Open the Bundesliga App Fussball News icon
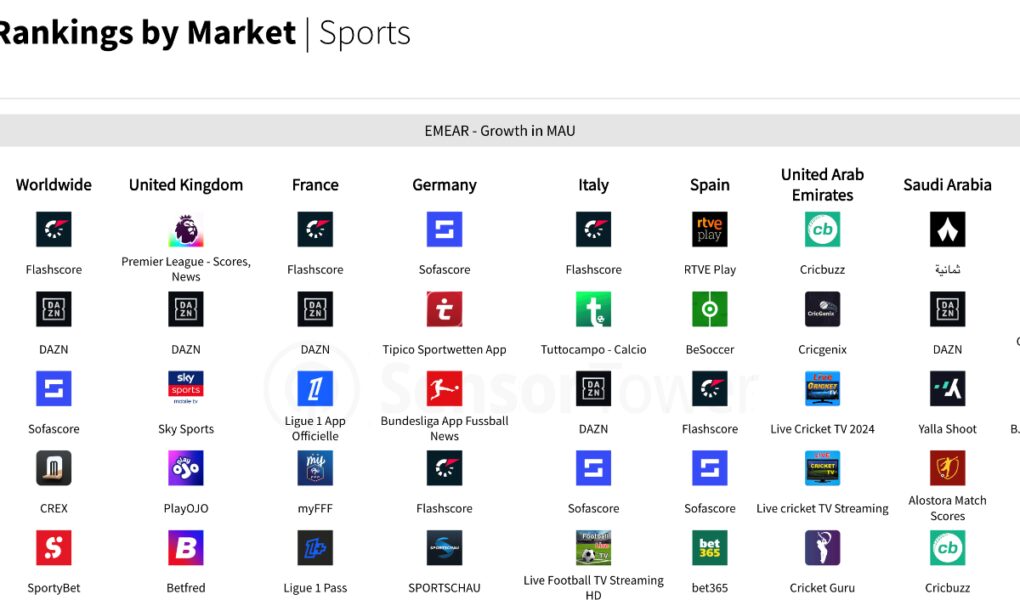This screenshot has height=600, width=1020. pyautogui.click(x=444, y=388)
